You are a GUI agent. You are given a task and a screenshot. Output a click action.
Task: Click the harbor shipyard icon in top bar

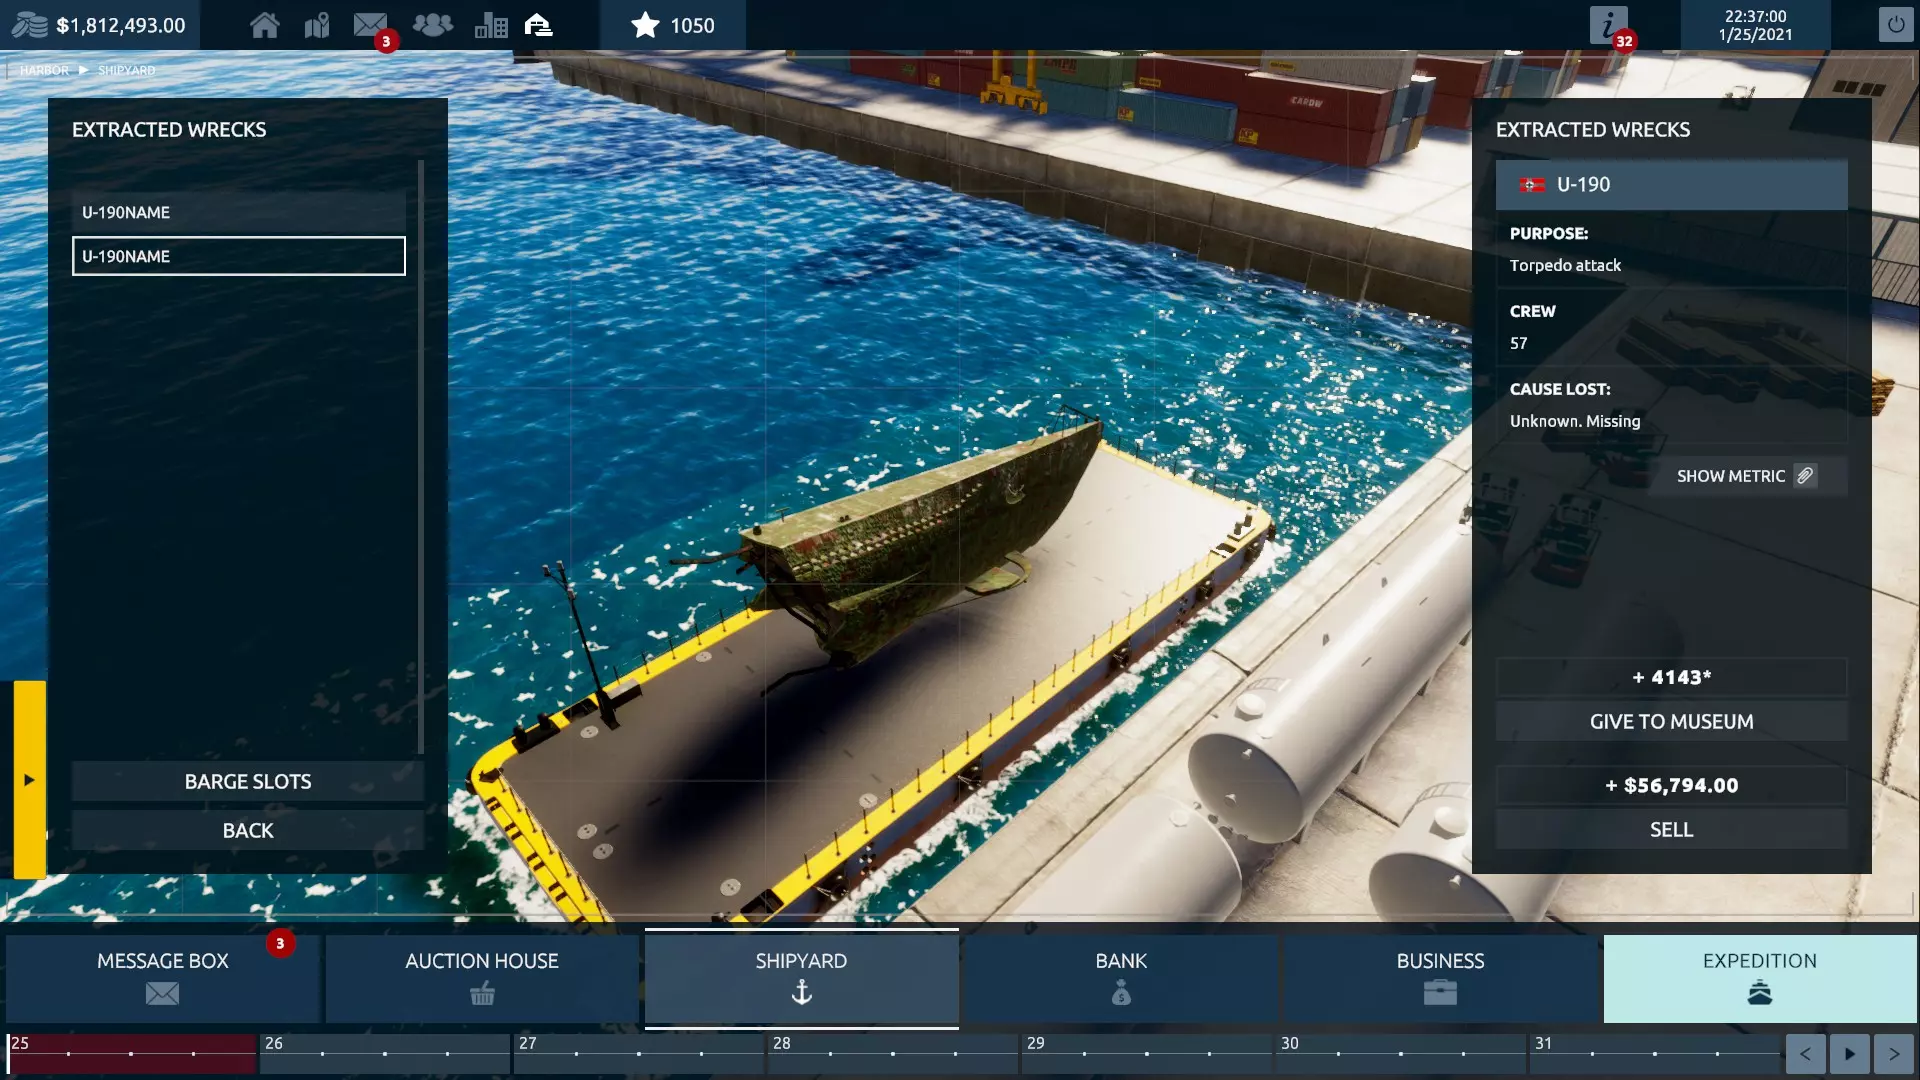click(x=539, y=25)
